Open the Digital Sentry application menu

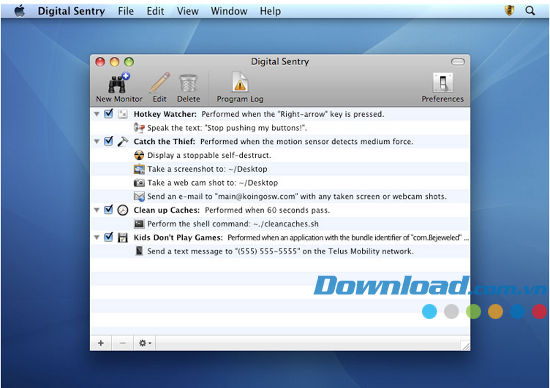click(x=71, y=11)
